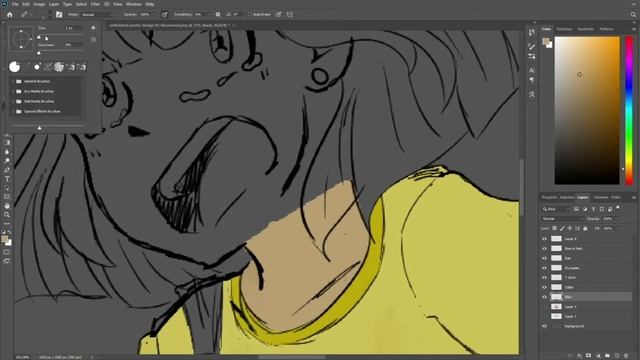This screenshot has width=640, height=360.
Task: Open the Help menu
Action: click(150, 4)
